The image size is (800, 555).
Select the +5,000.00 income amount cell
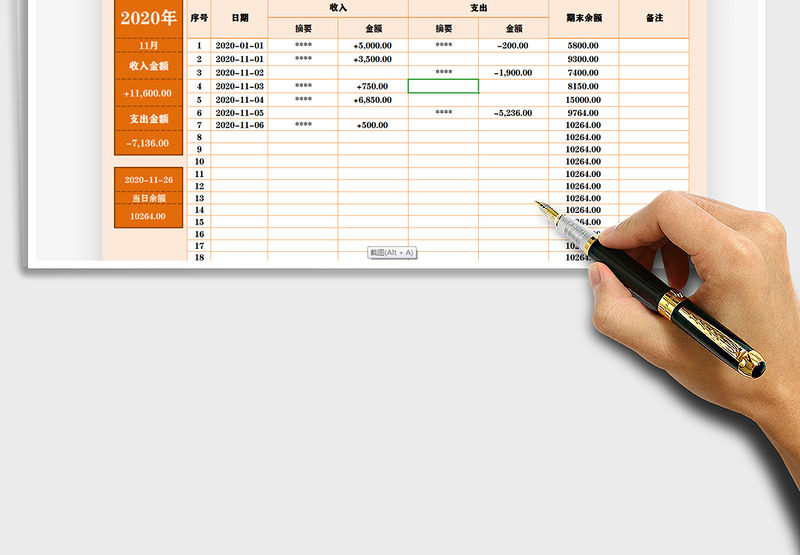(x=373, y=45)
